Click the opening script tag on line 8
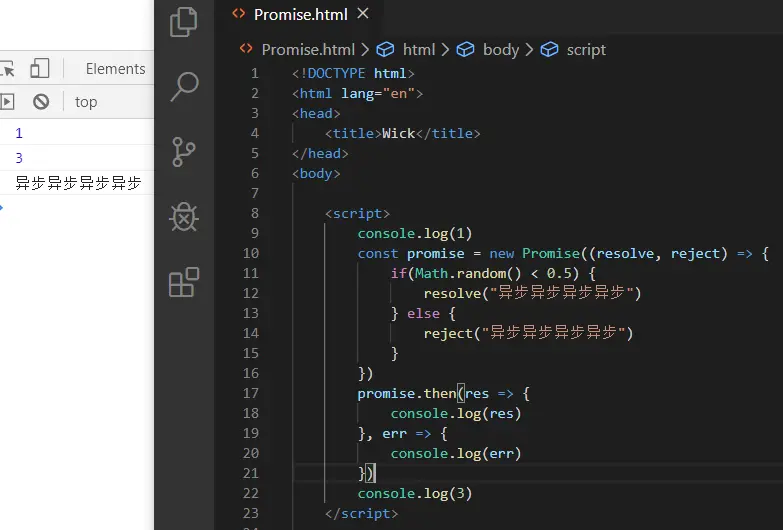Screen dimensions: 783x530 pyautogui.click(x=357, y=213)
